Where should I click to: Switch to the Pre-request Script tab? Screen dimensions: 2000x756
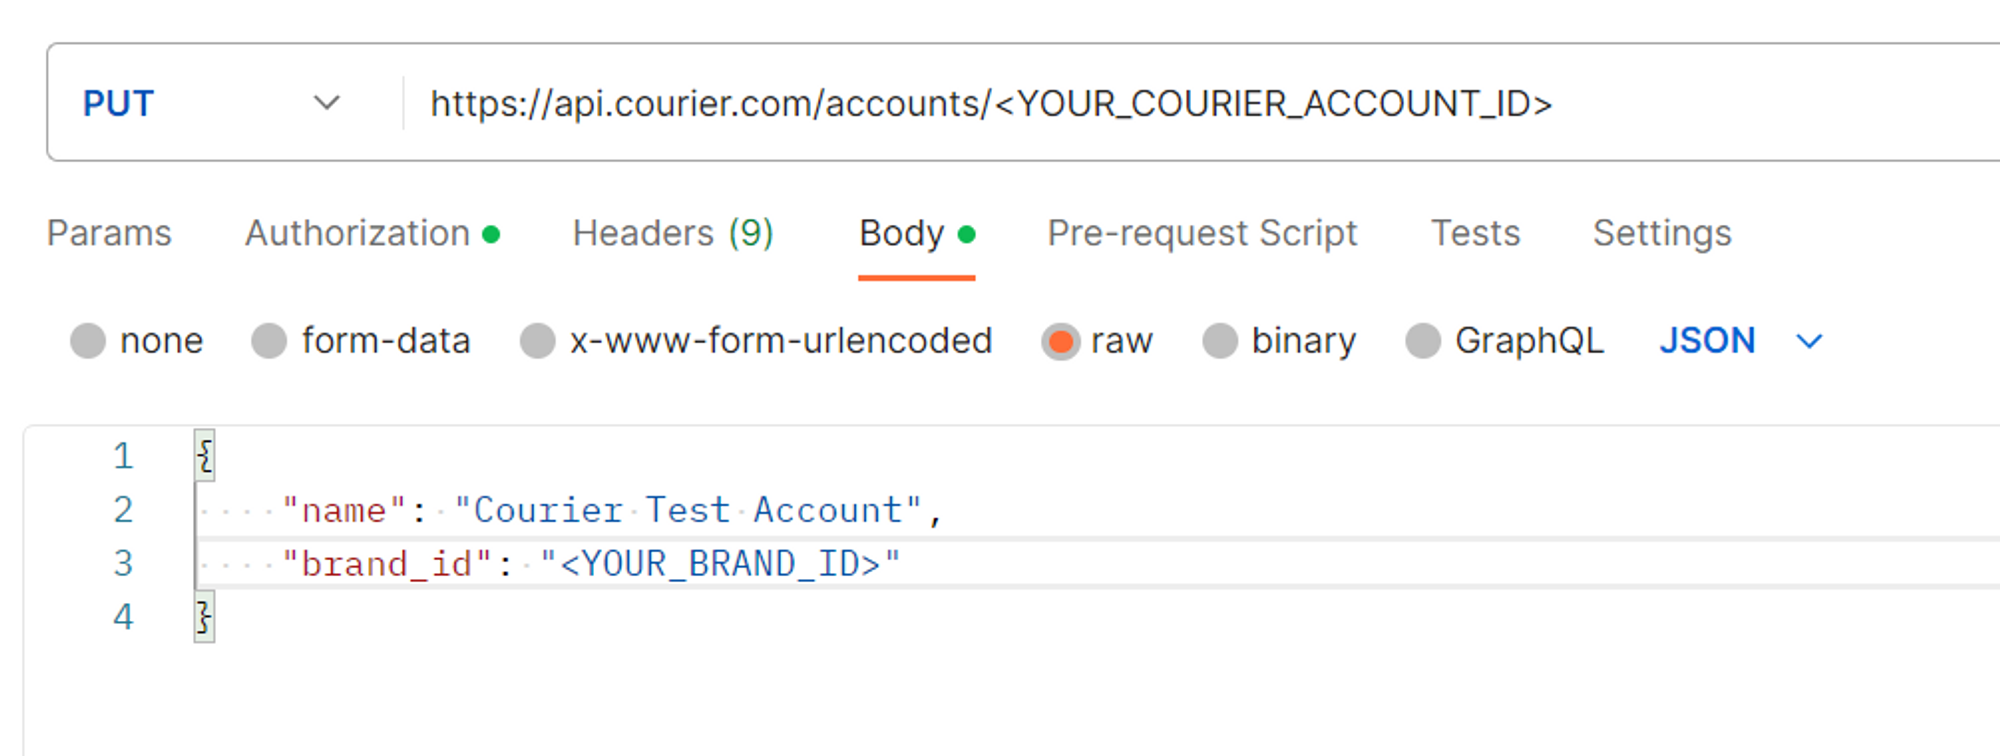[x=1203, y=233]
